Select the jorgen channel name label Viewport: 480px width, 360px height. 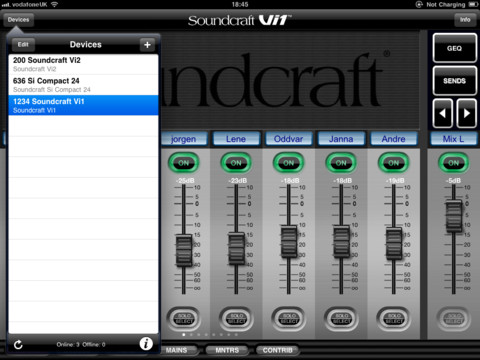[x=184, y=139]
